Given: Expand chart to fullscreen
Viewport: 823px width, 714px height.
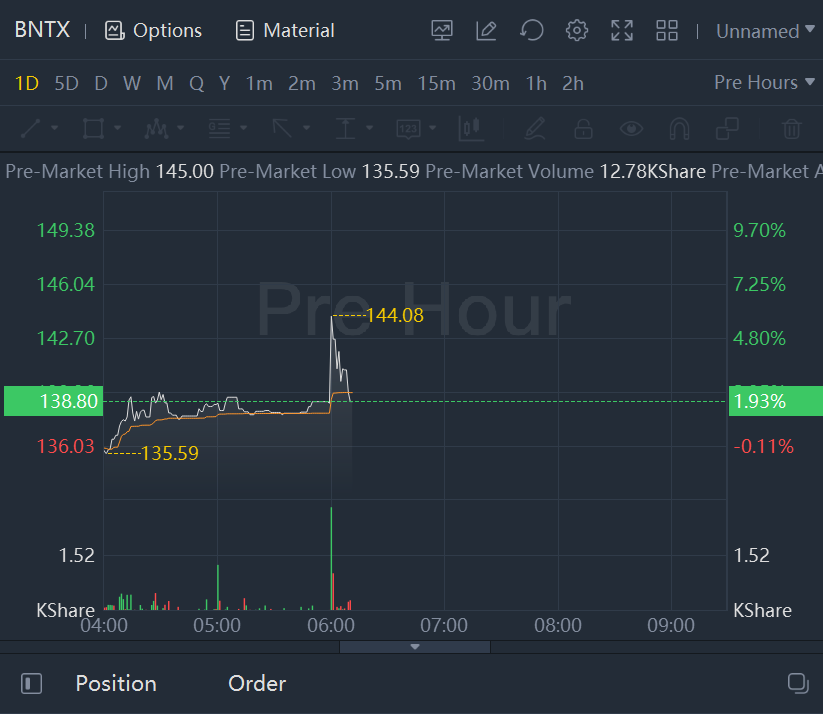Looking at the screenshot, I should click(622, 31).
